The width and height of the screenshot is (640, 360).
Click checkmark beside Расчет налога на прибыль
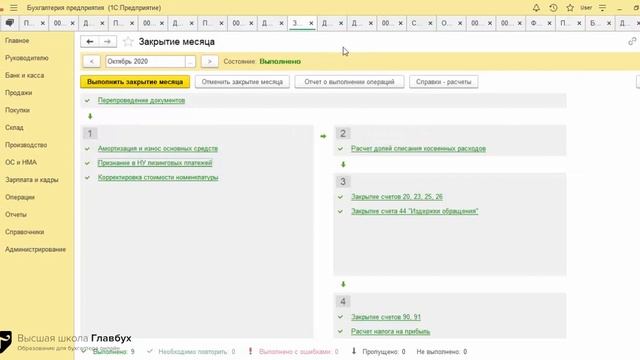tap(340, 331)
